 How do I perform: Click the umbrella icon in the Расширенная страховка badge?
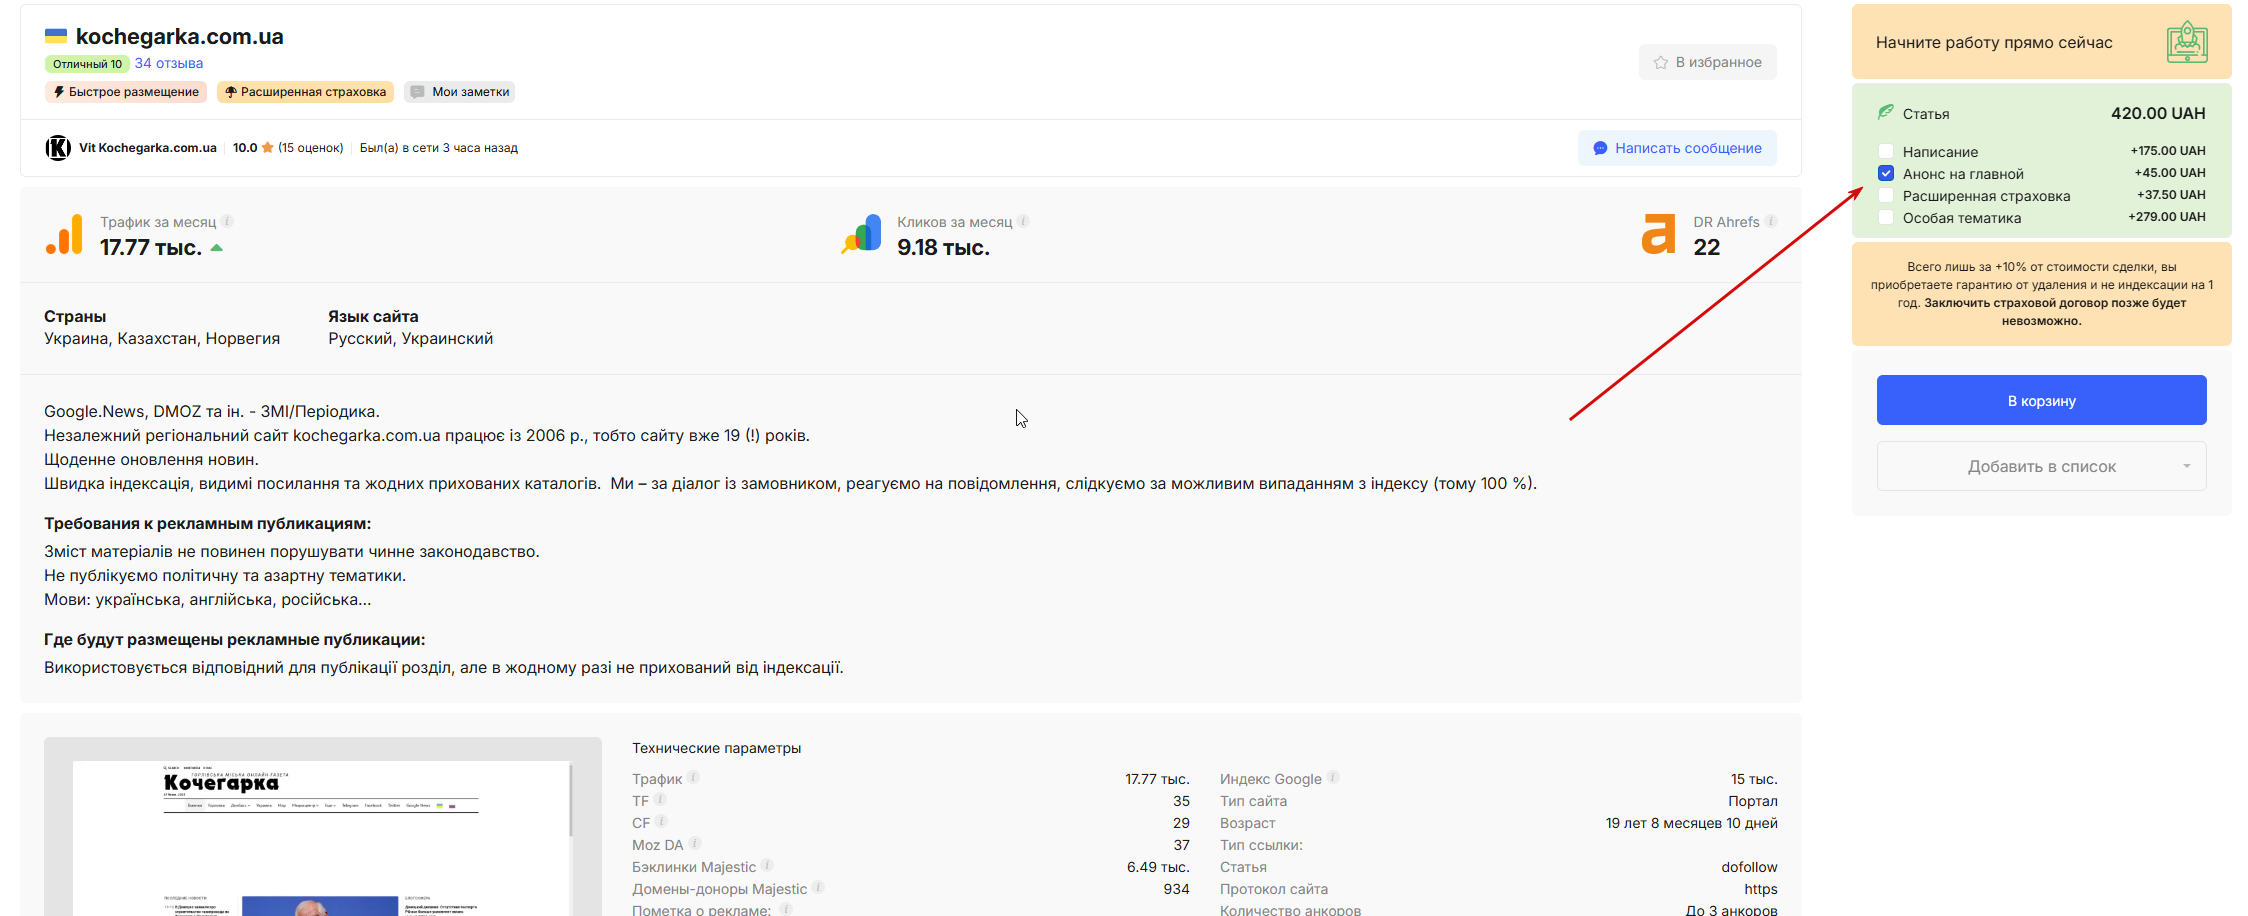tap(231, 92)
